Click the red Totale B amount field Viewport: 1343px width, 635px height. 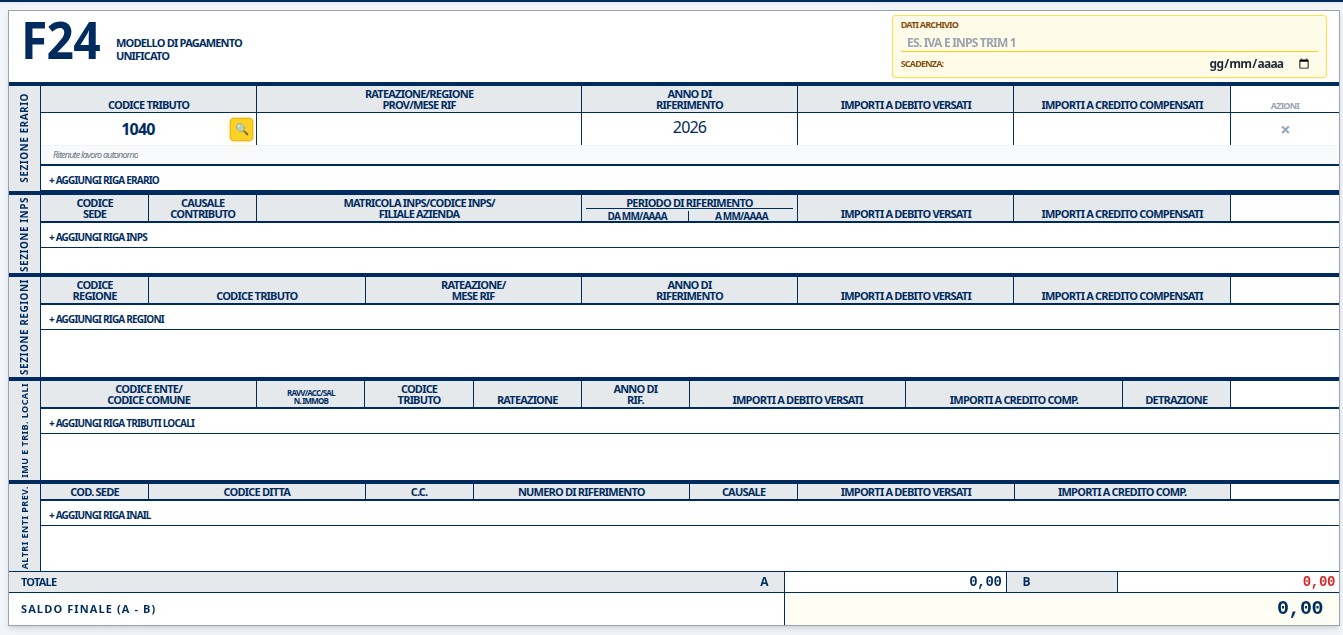[x=1227, y=581]
